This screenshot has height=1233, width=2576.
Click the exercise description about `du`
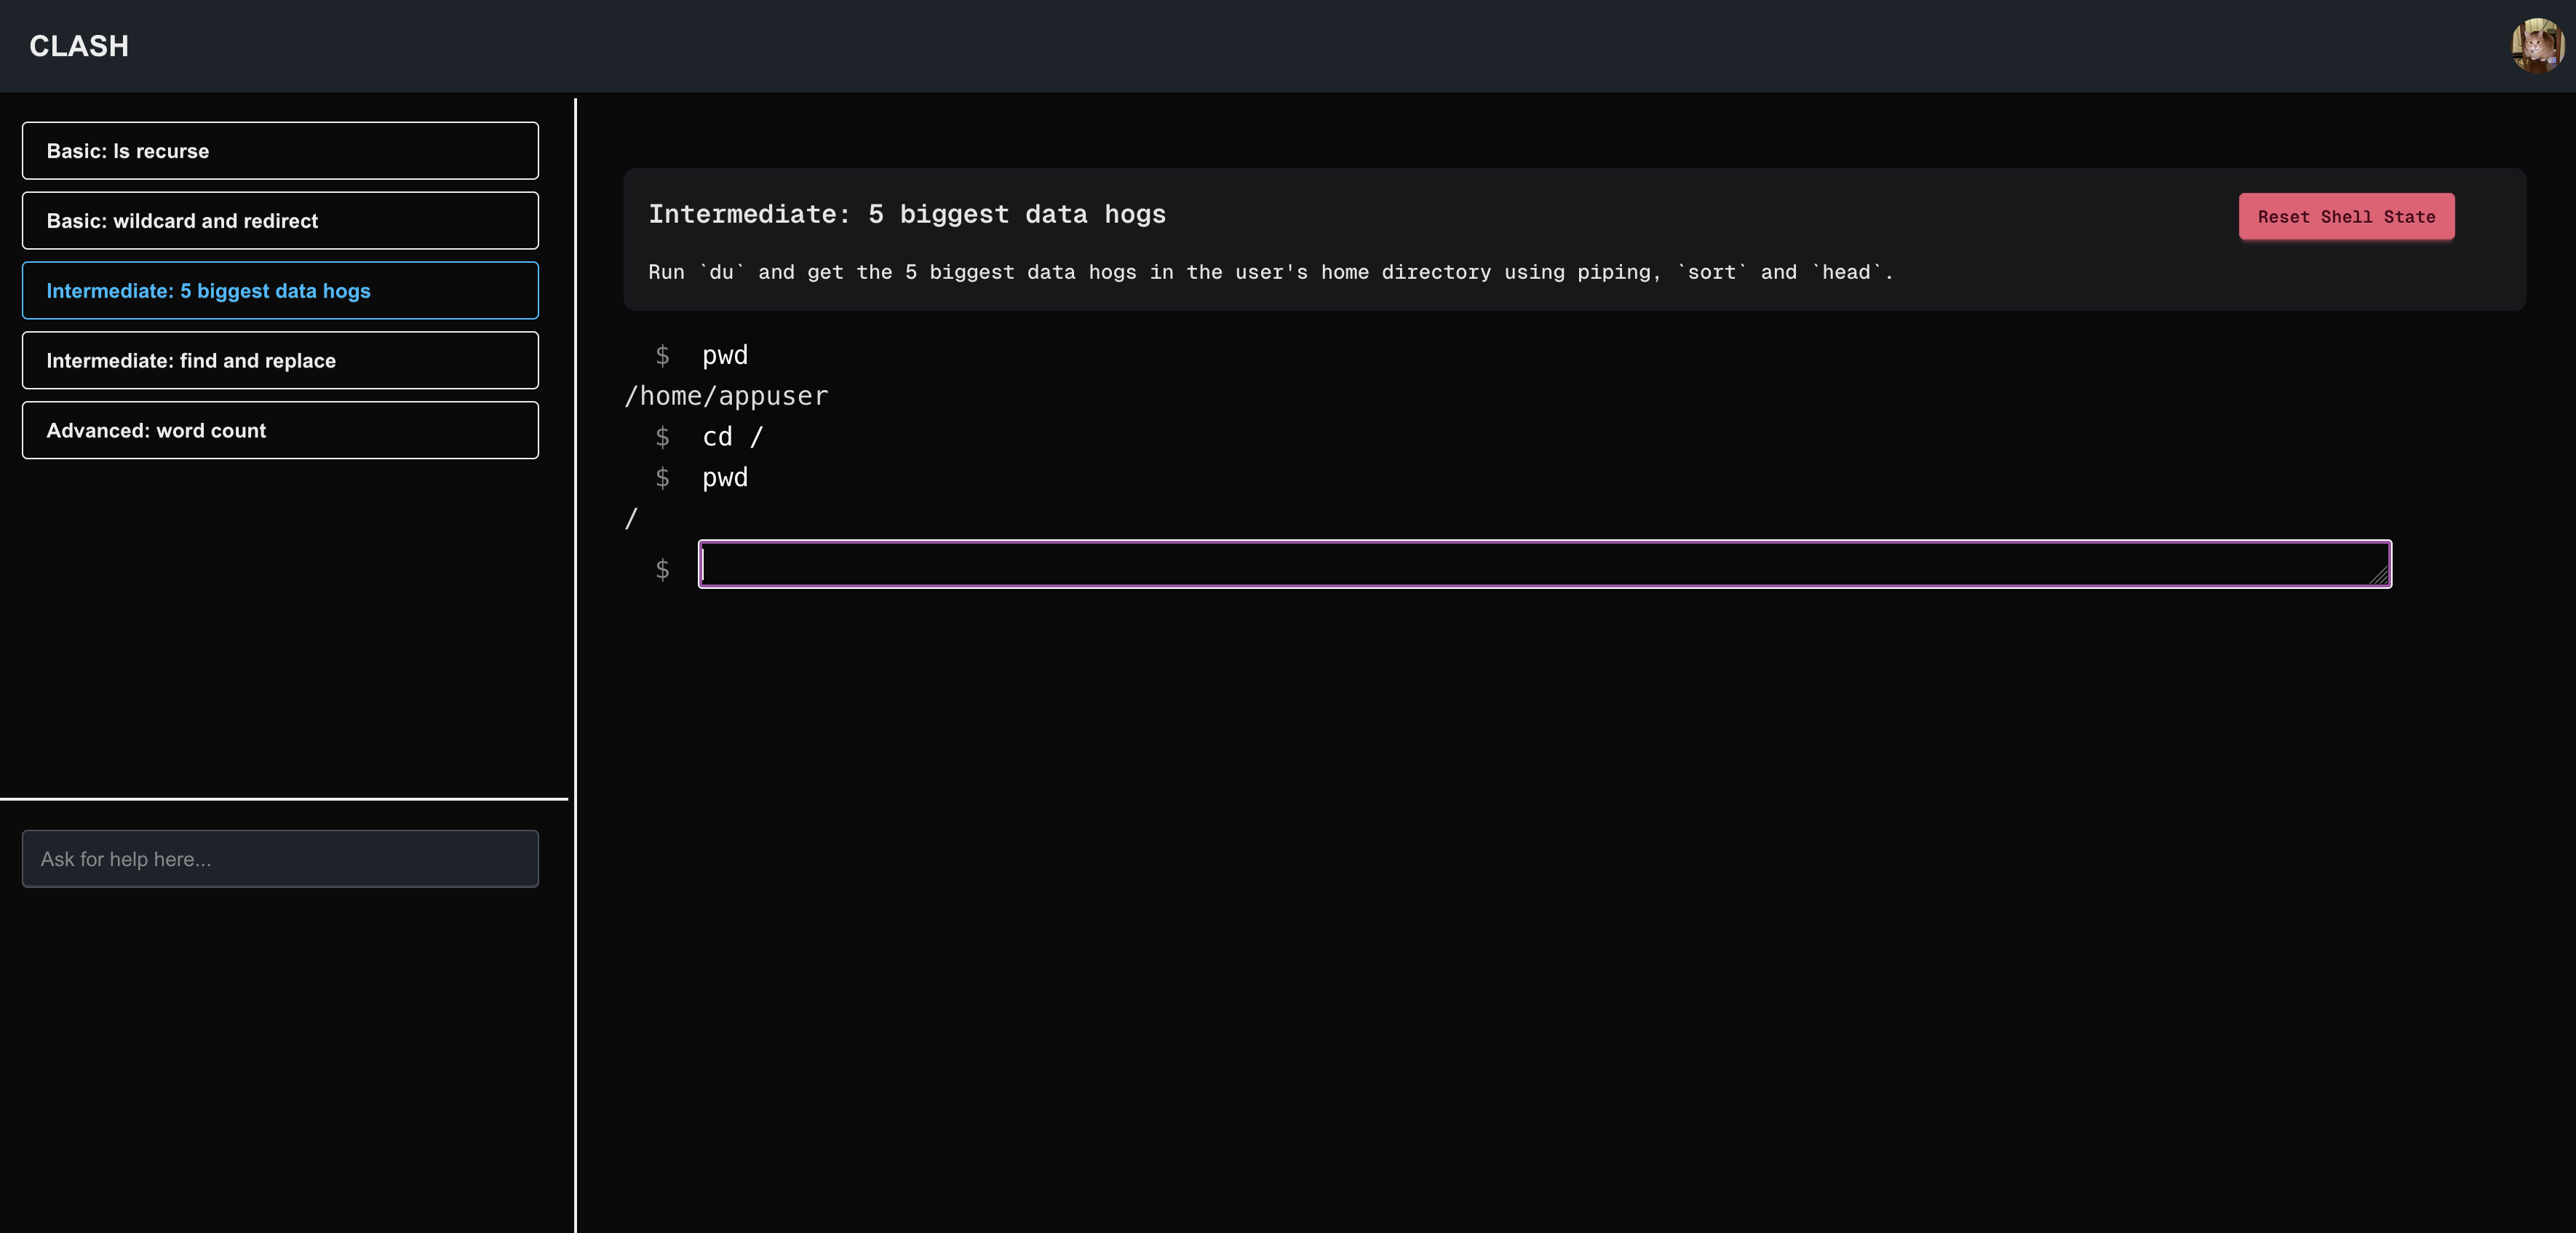[x=1270, y=272]
